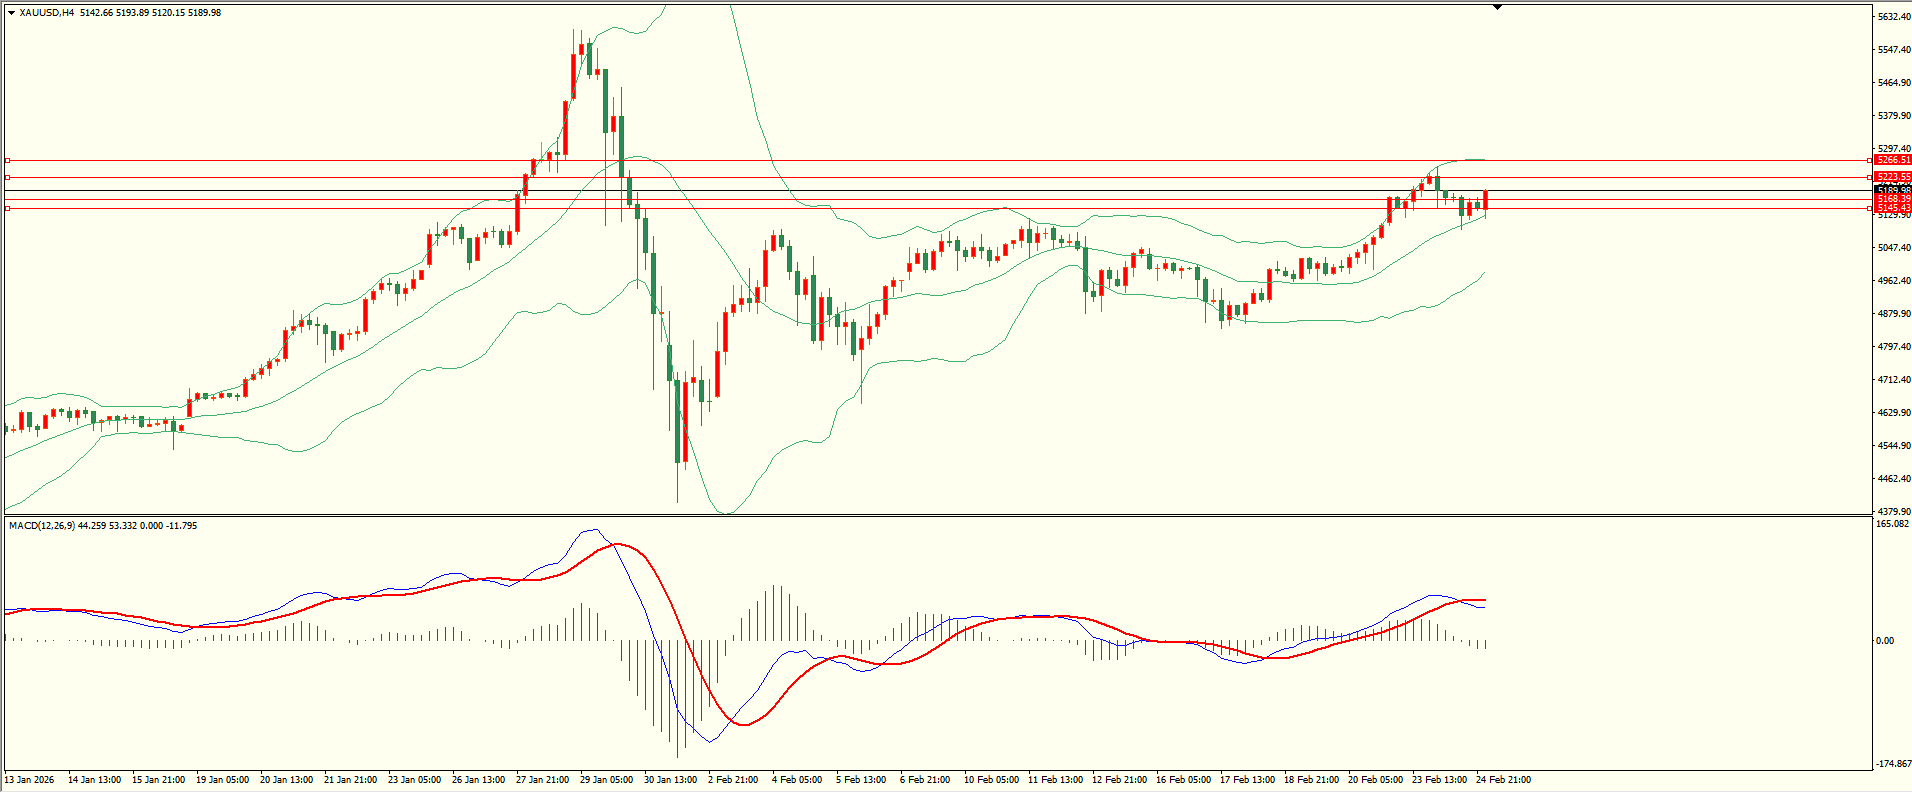1912x793 pixels.
Task: Click the red 5266.51 price tag
Action: click(1893, 160)
